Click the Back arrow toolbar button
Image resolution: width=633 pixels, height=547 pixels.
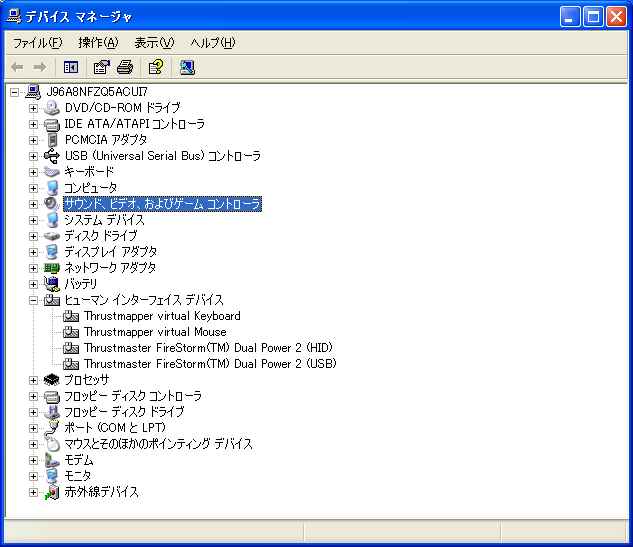click(x=17, y=67)
